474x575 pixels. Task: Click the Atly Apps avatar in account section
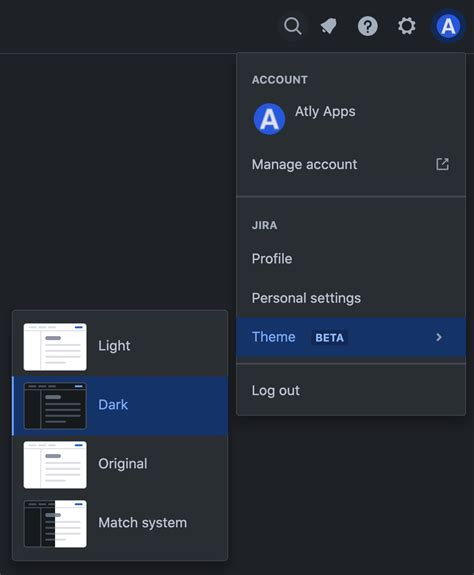pos(269,119)
